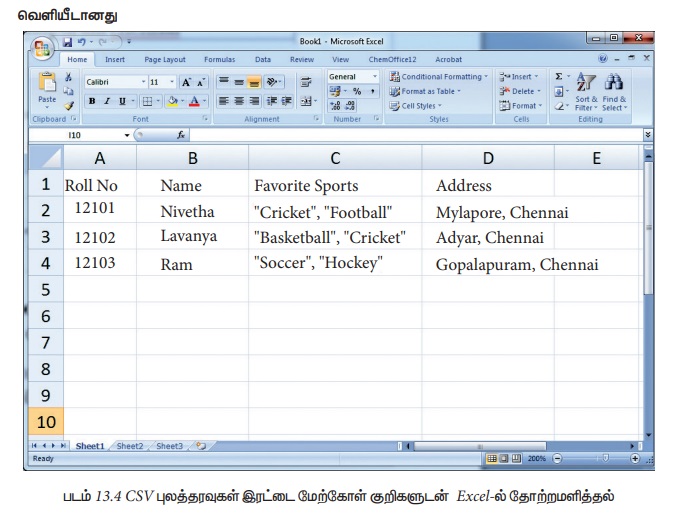
Task: Expand the Conditional Formatting menu
Action: pyautogui.click(x=439, y=77)
